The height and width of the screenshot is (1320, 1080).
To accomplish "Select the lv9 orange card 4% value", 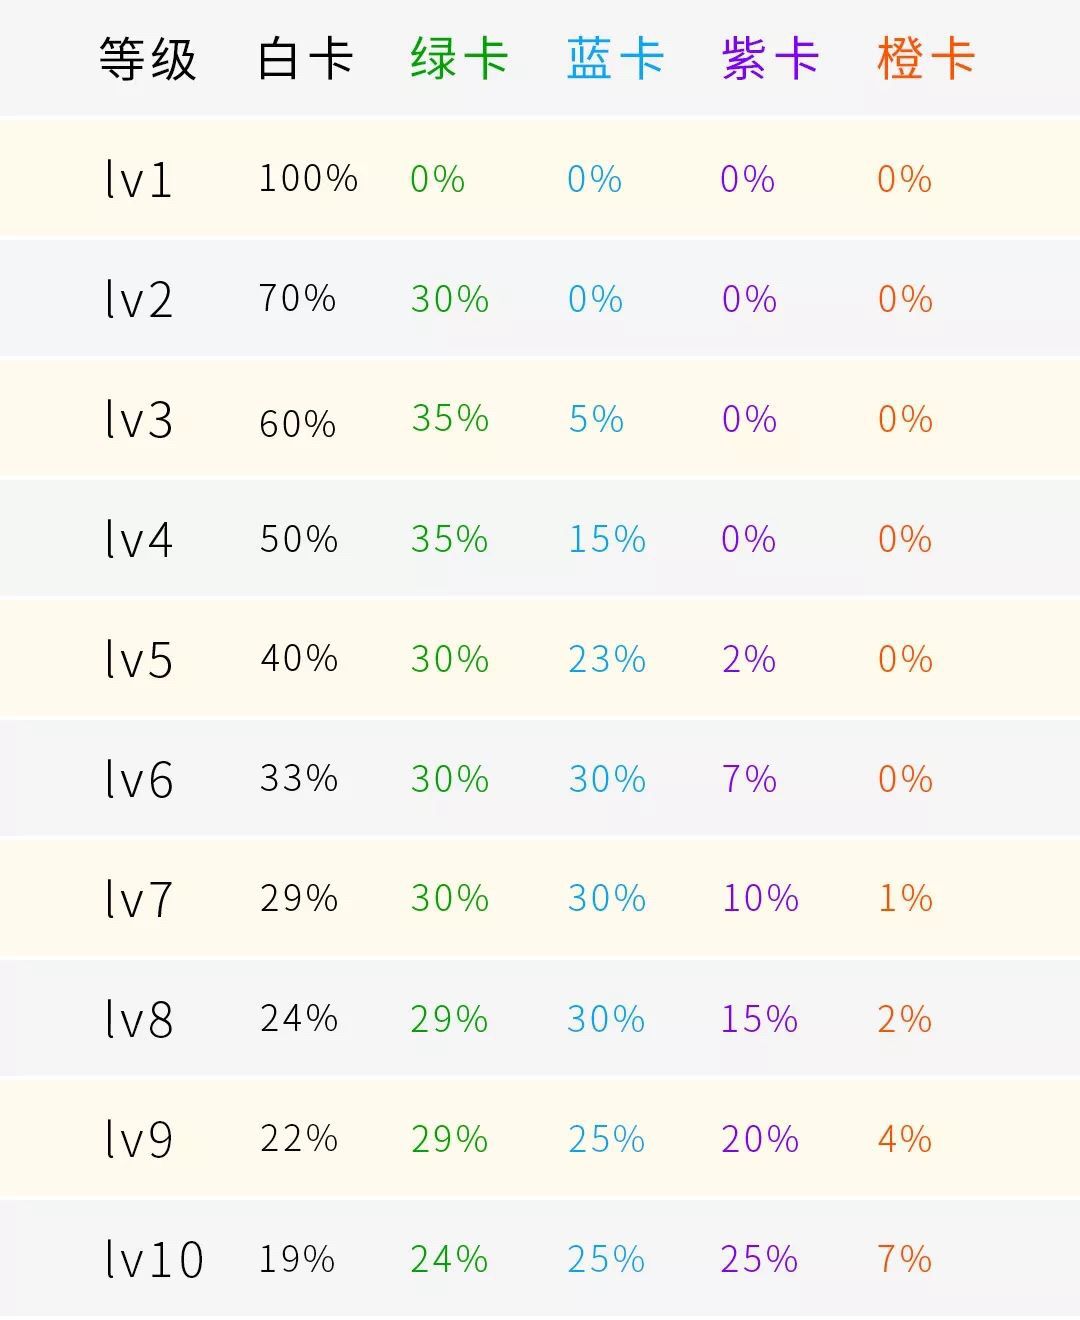I will [x=905, y=1139].
